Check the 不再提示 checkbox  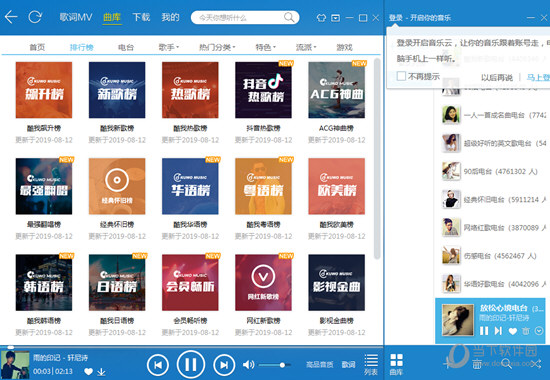click(x=401, y=76)
